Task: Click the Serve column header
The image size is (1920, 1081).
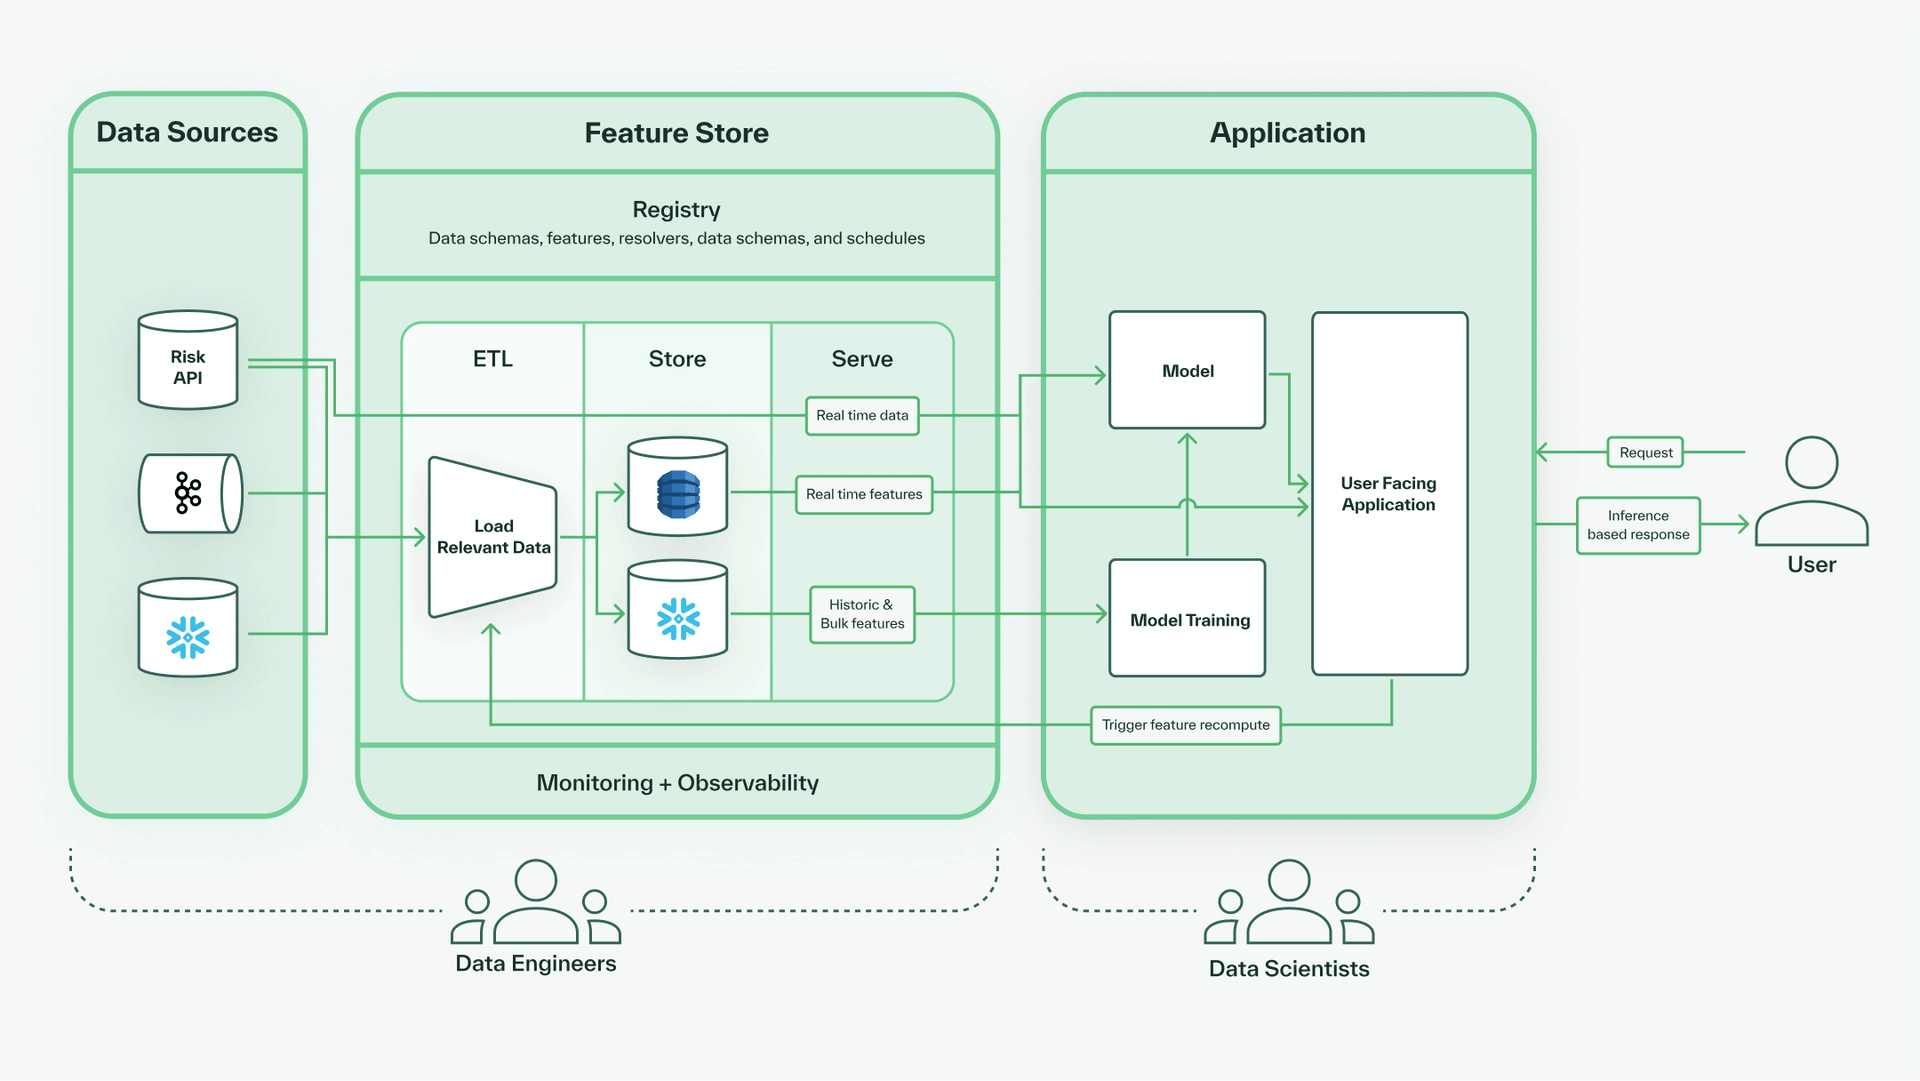Action: pyautogui.click(x=862, y=359)
